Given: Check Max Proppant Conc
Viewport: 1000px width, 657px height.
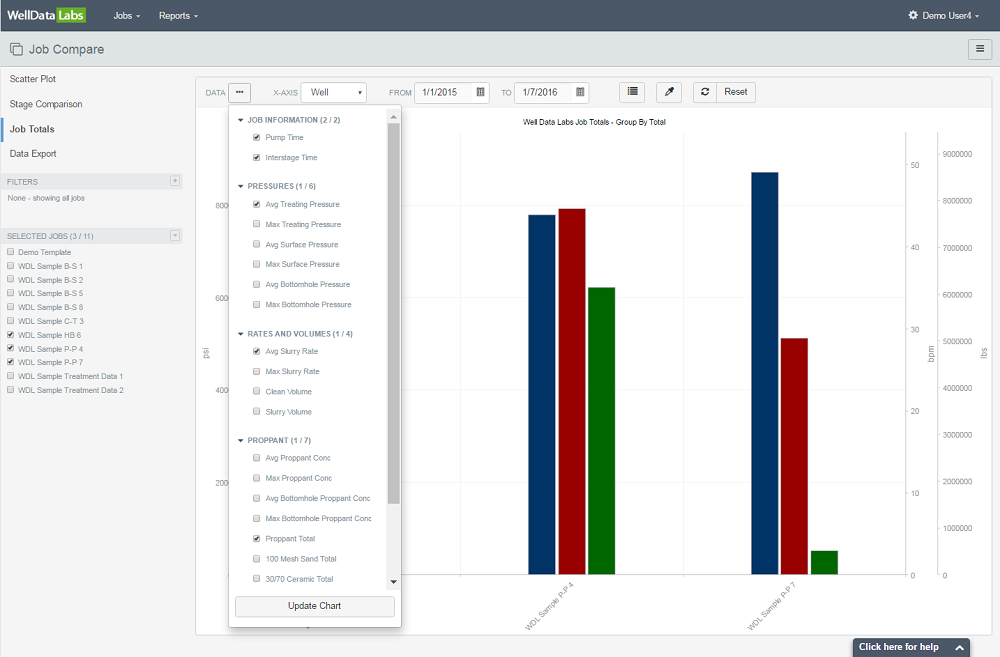Looking at the screenshot, I should (256, 478).
